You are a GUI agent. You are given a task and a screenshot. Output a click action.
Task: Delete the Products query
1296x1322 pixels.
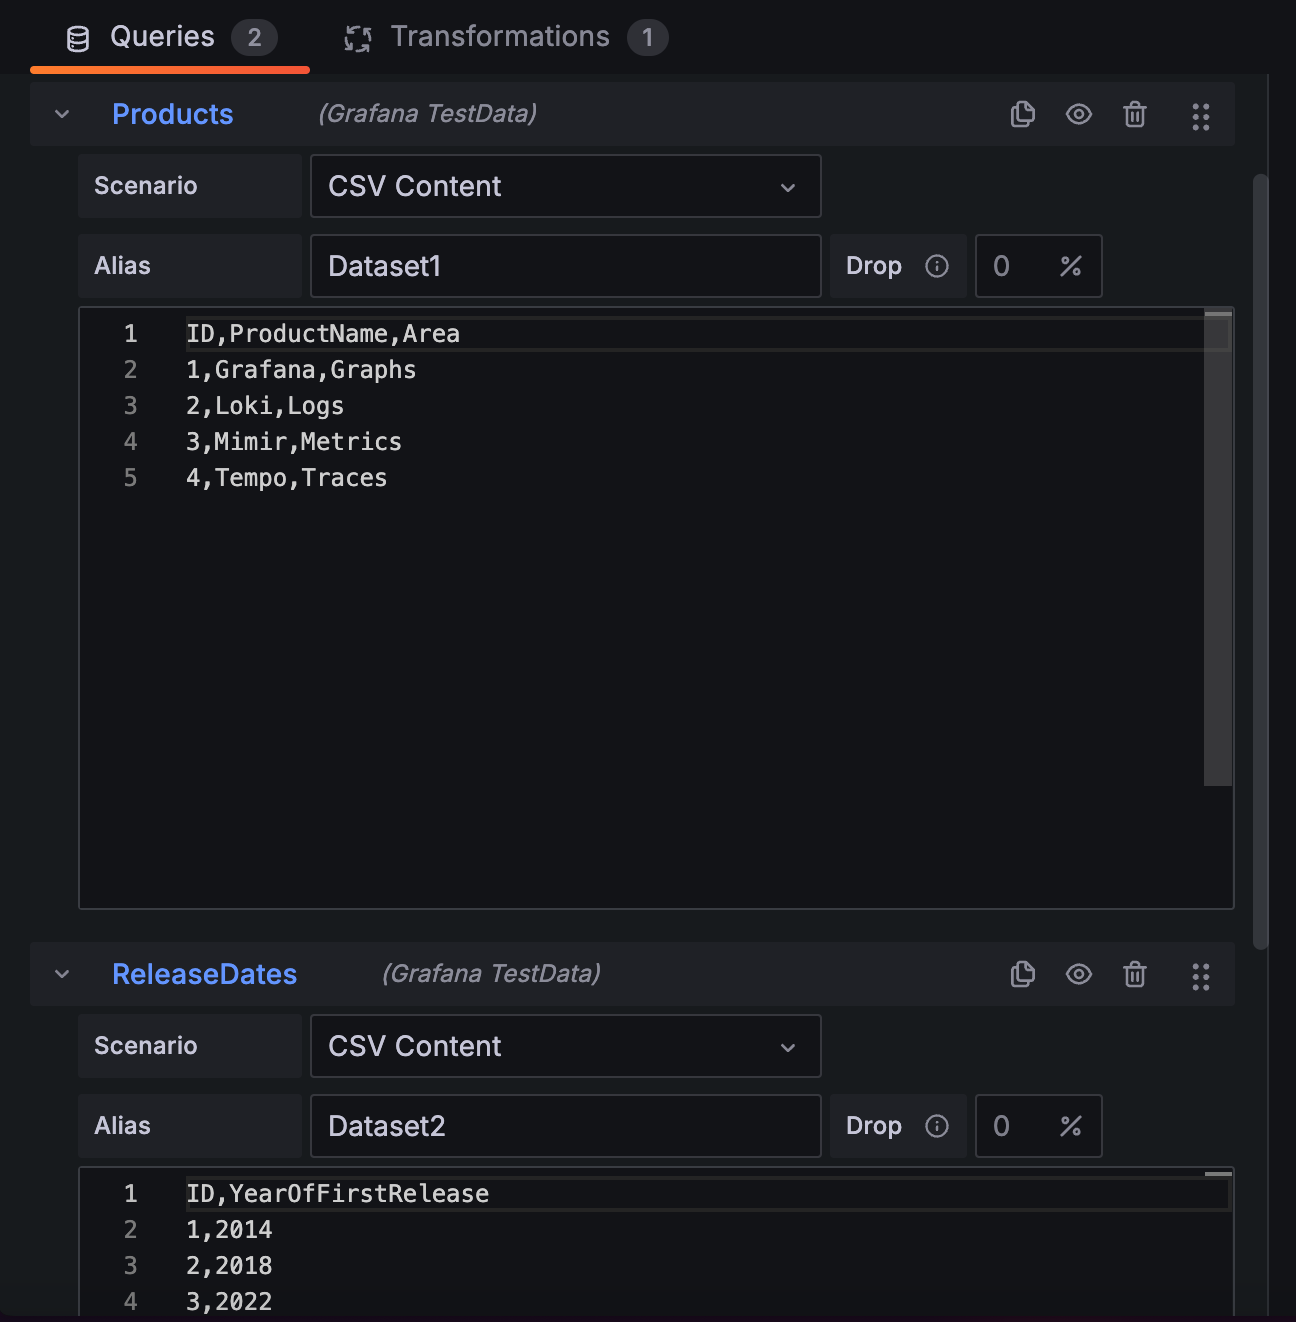coord(1134,114)
